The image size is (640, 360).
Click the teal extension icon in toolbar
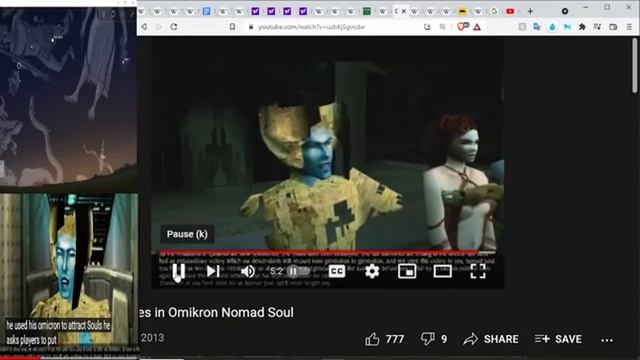567,27
